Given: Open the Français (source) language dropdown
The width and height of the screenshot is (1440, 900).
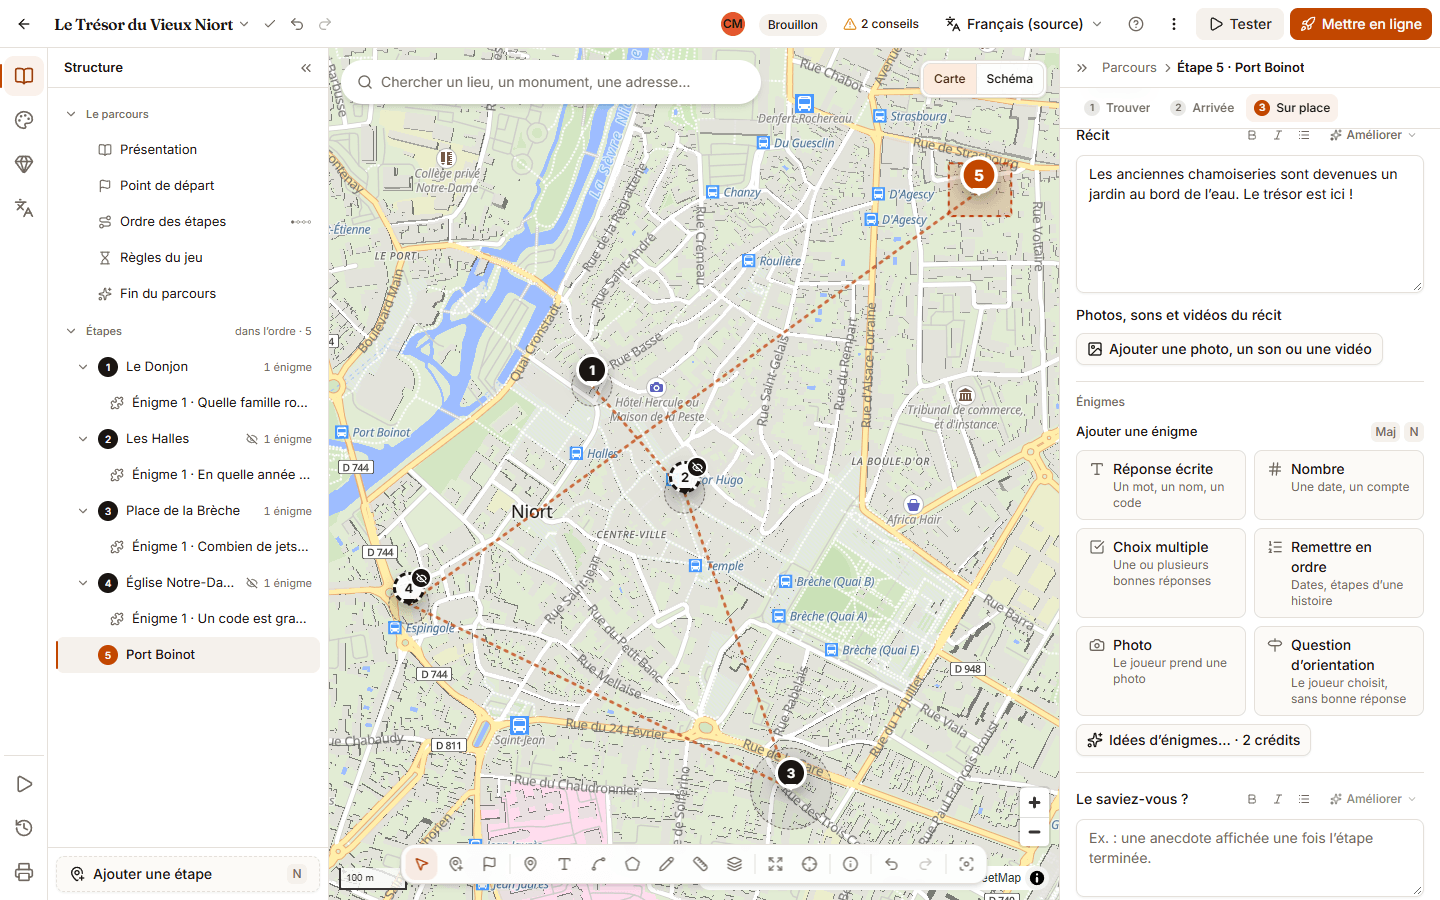Looking at the screenshot, I should coord(1024,24).
